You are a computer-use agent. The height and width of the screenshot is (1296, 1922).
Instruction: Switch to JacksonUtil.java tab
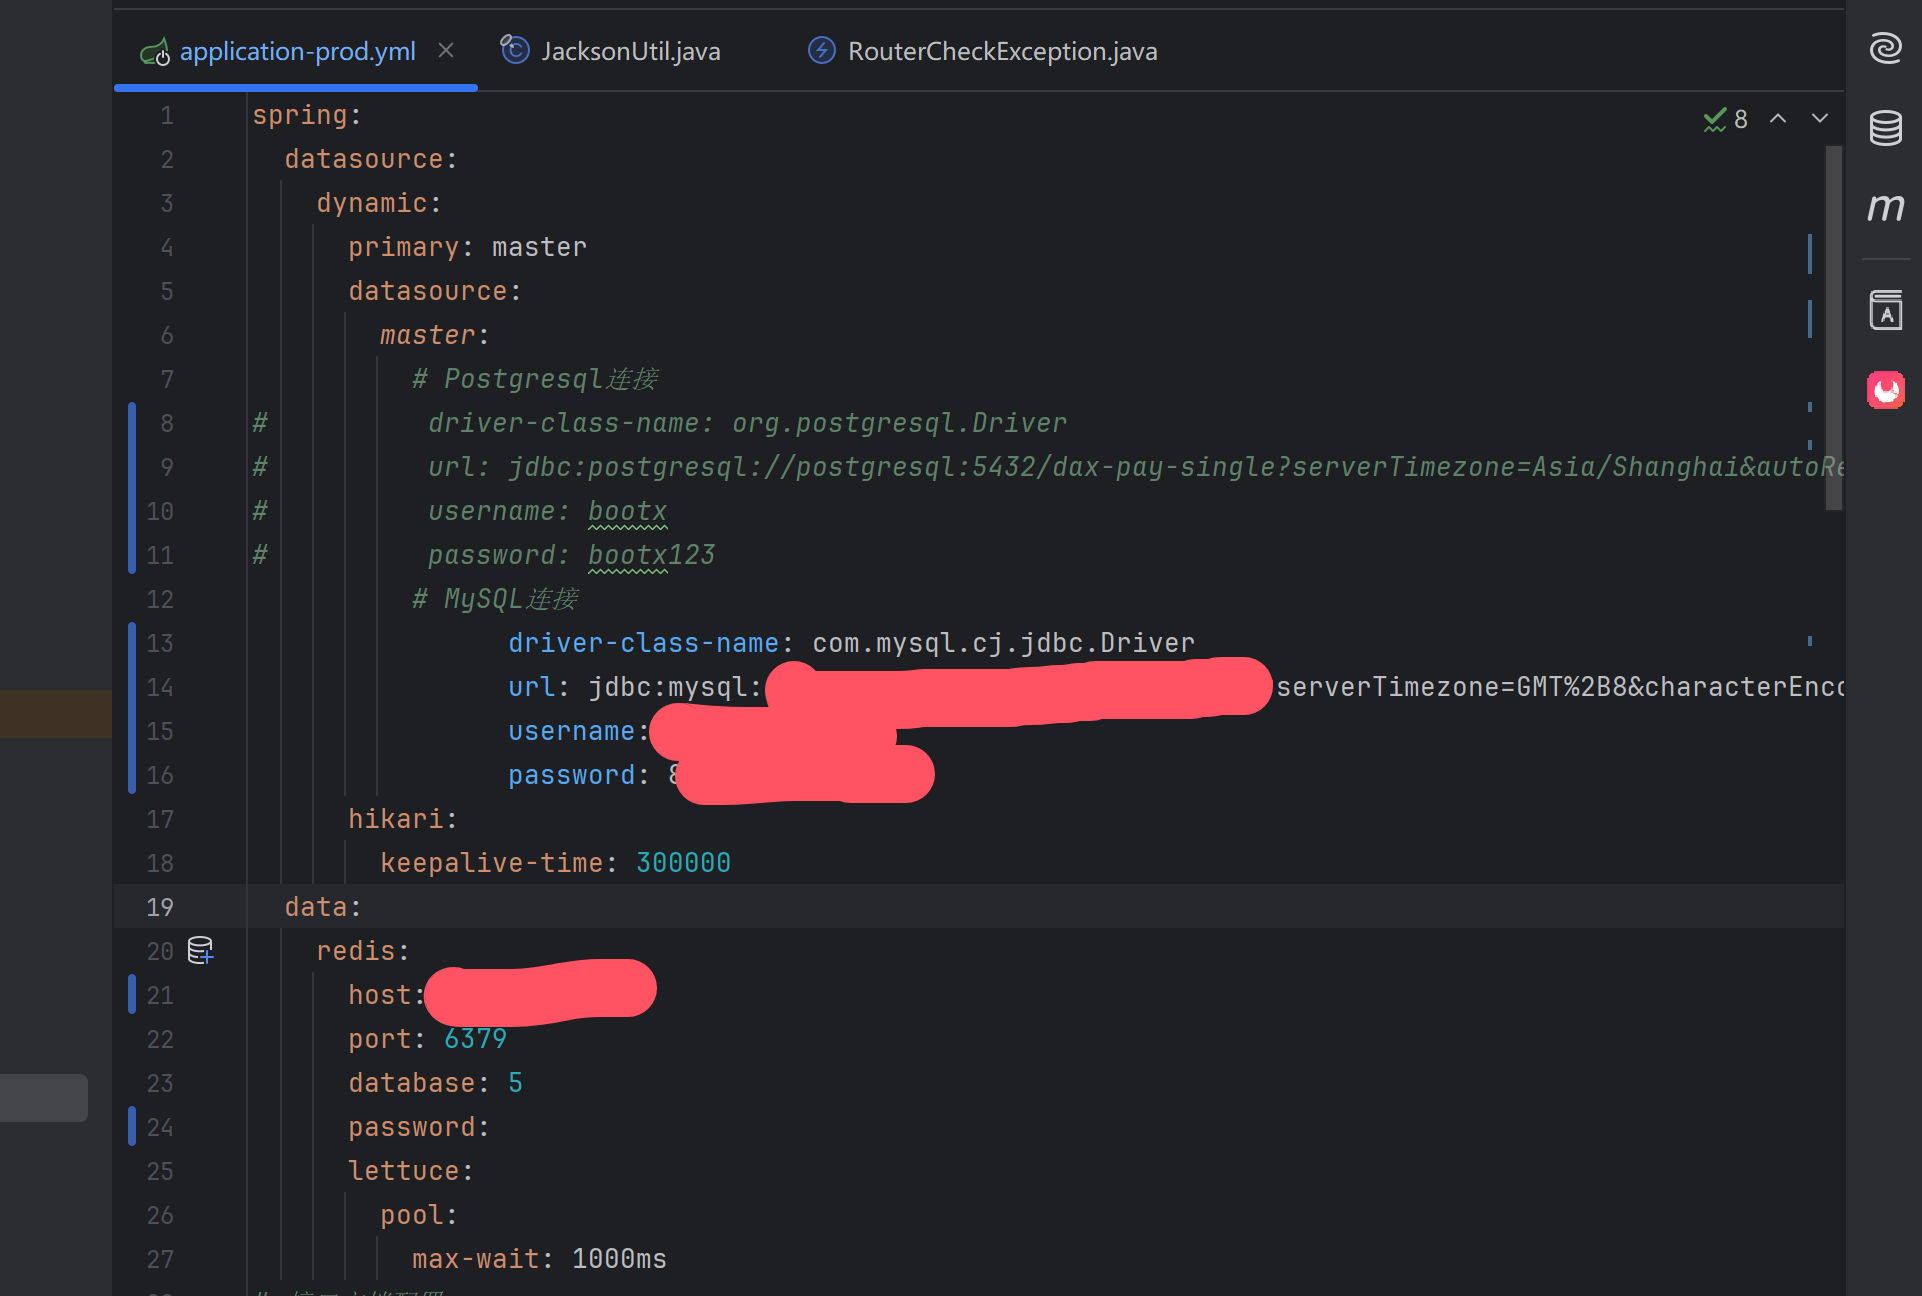point(630,51)
